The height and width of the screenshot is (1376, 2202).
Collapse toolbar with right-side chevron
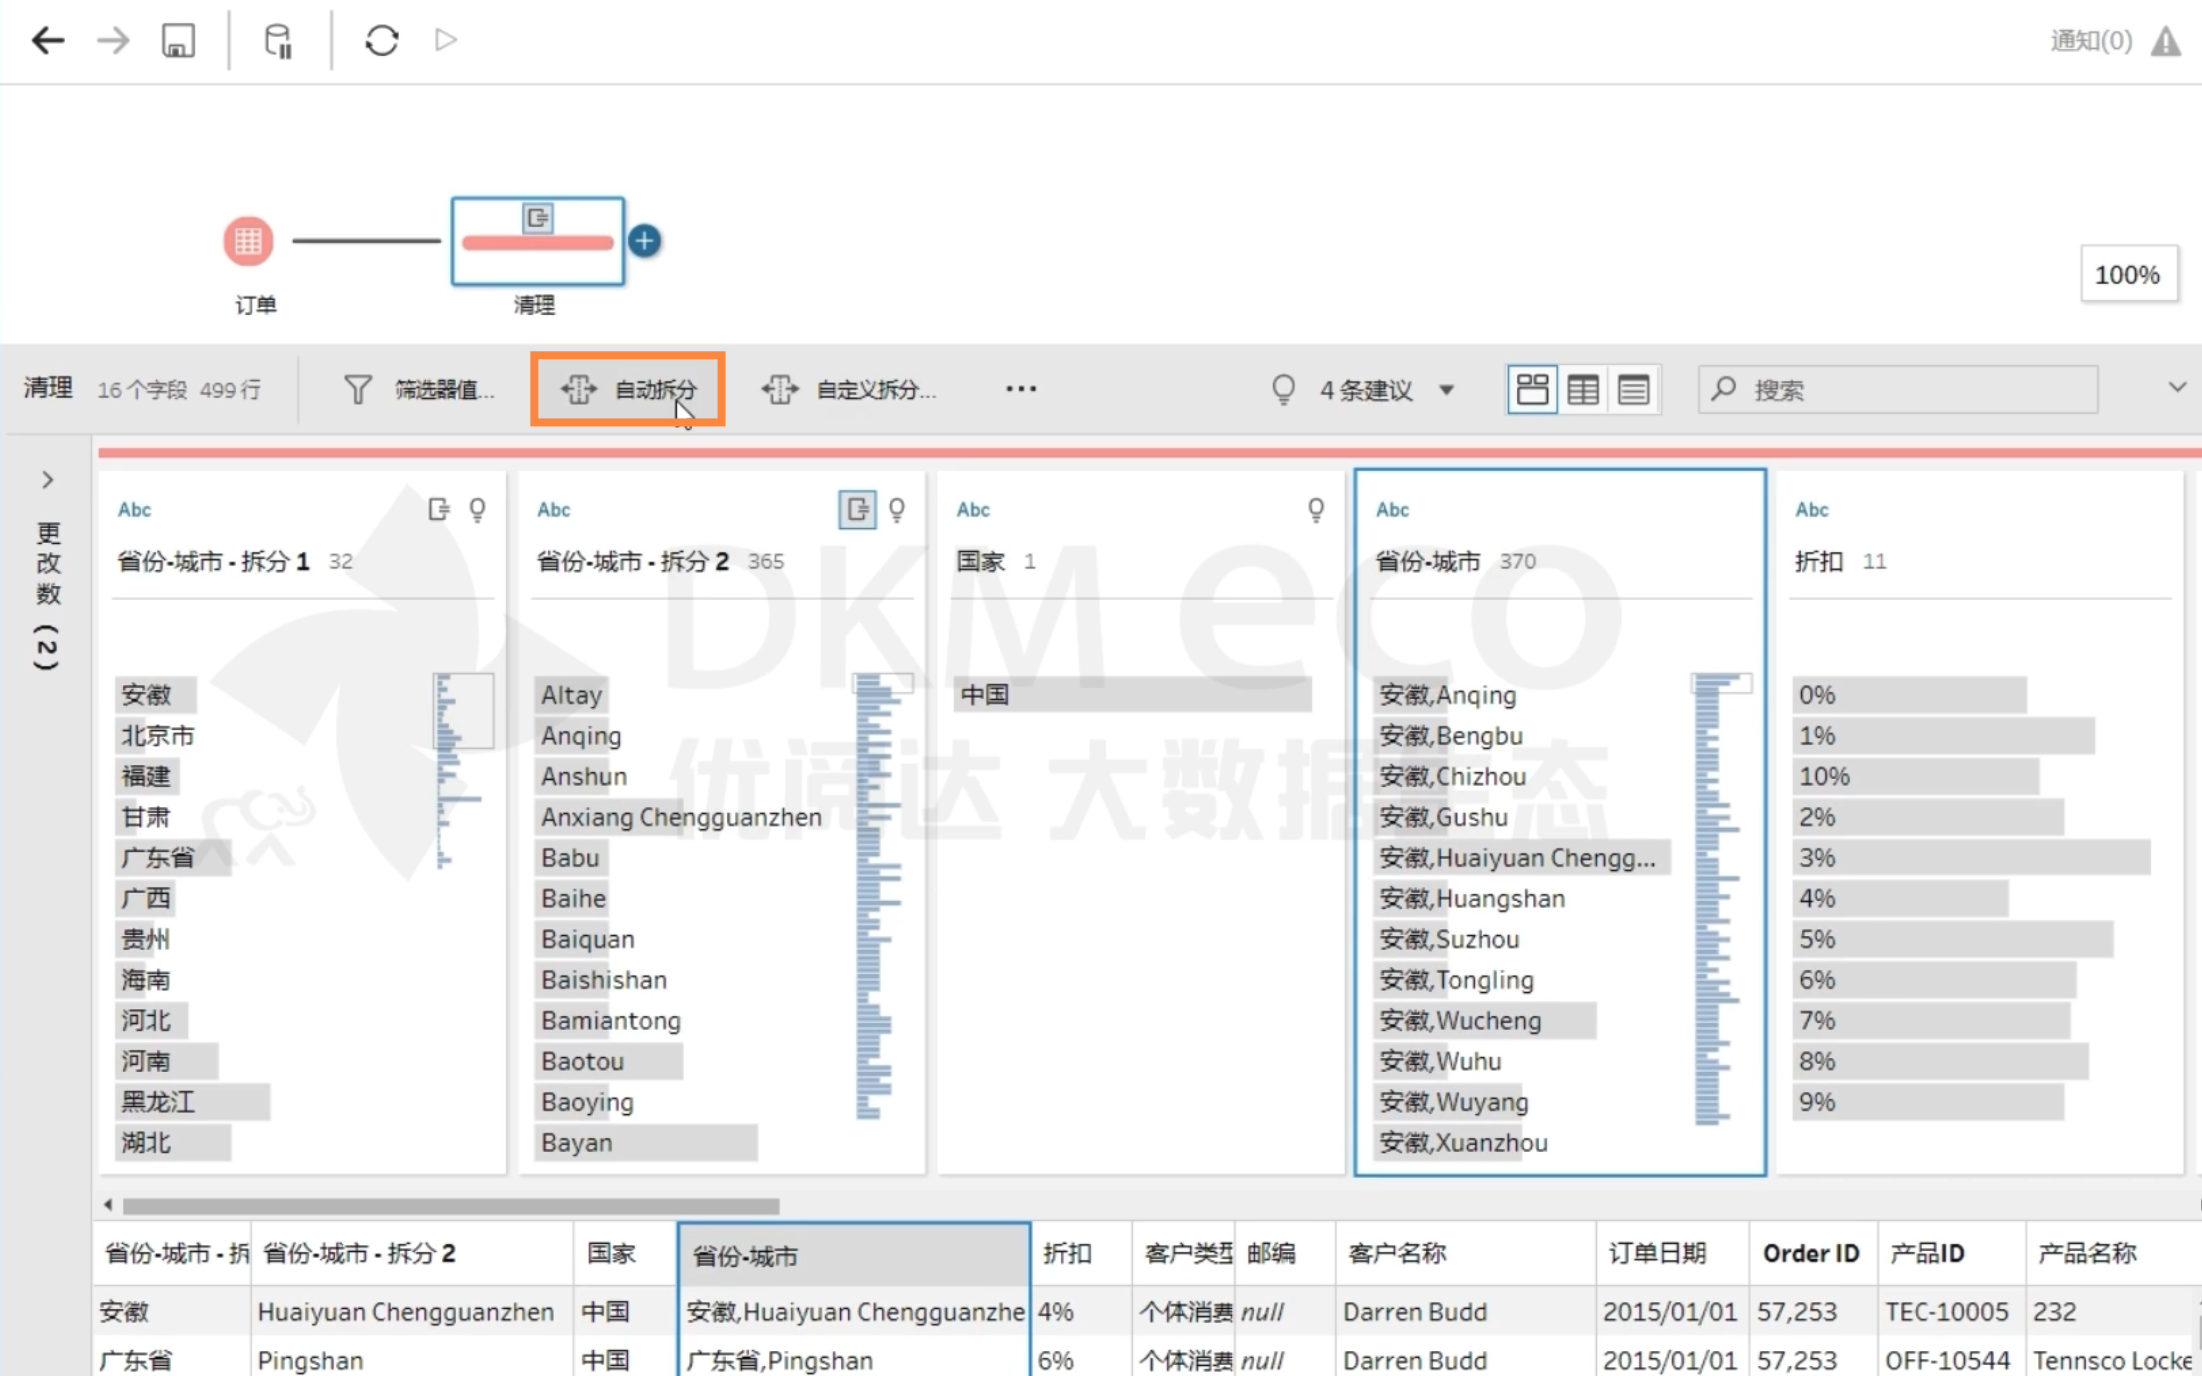(x=2177, y=387)
